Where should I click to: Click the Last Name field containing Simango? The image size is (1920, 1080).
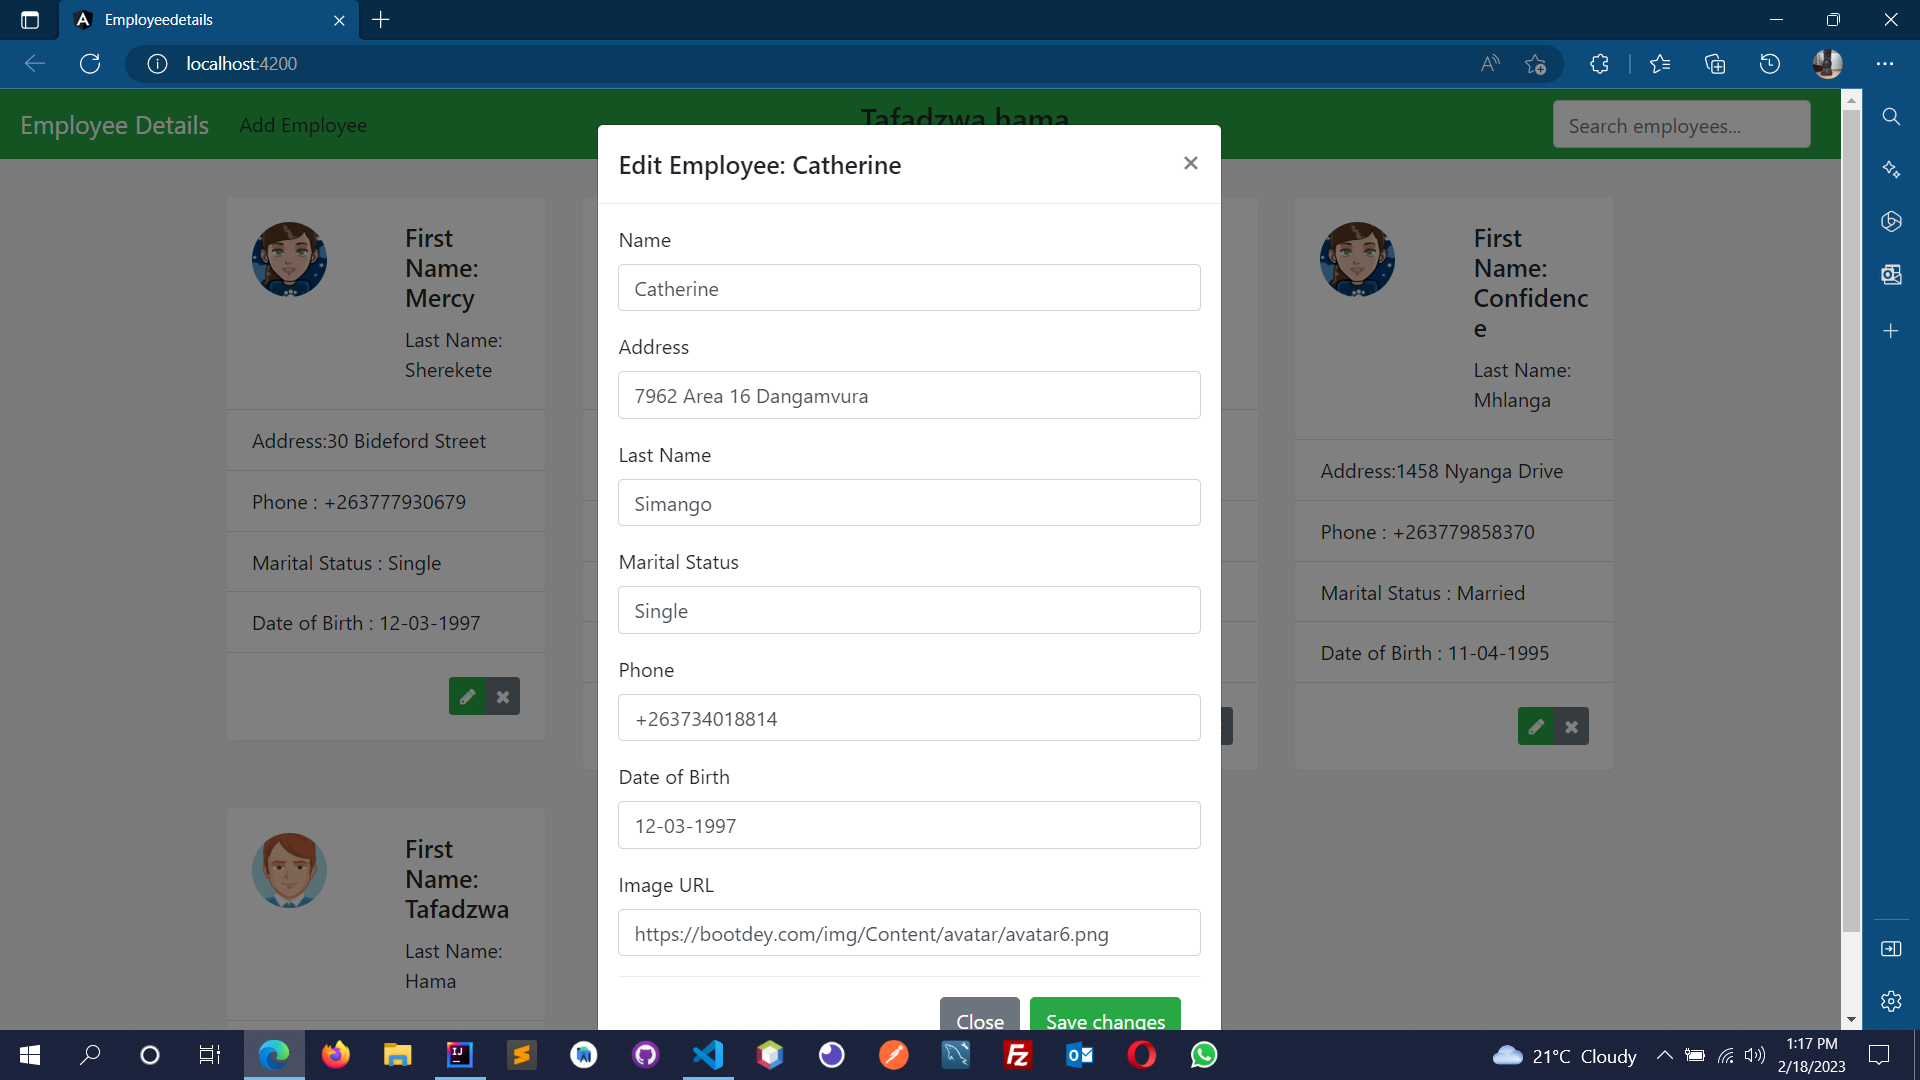(909, 503)
